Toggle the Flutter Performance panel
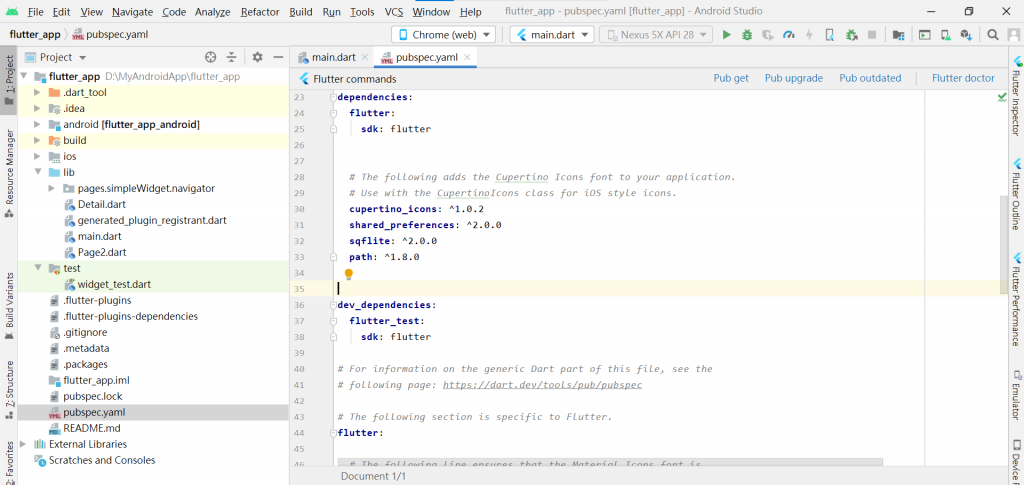Viewport: 1024px width, 485px height. coord(1016,300)
